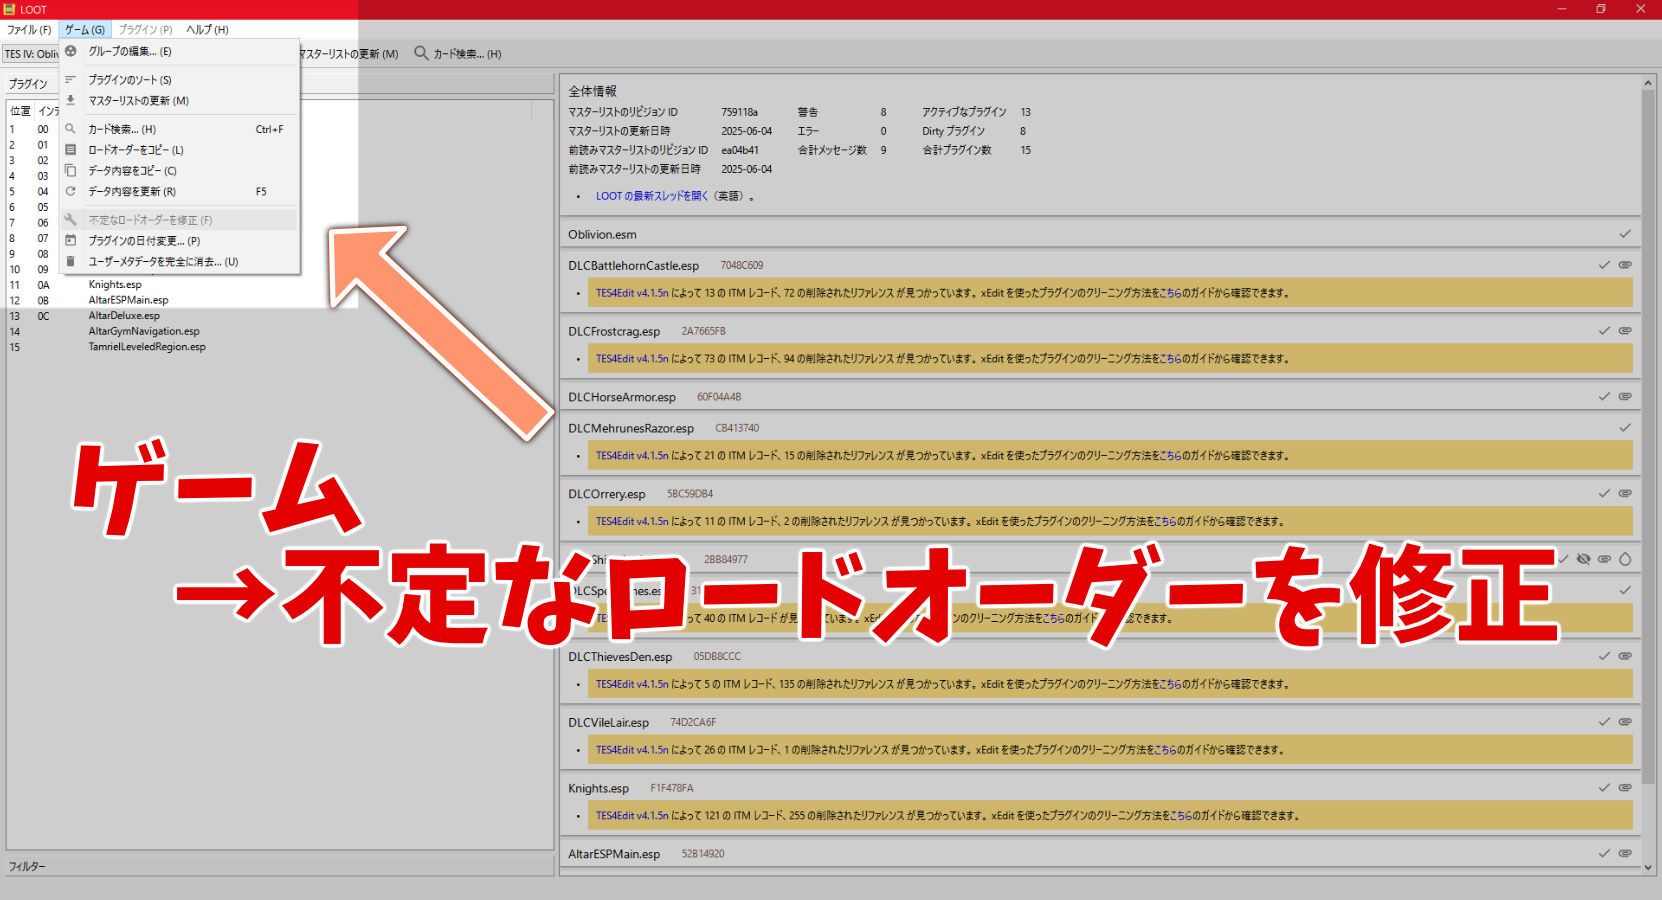Viewport: 1662px width, 900px height.
Task: Click the checkmark icon on DLCMehrunesRazor.esp card
Action: click(x=1625, y=428)
